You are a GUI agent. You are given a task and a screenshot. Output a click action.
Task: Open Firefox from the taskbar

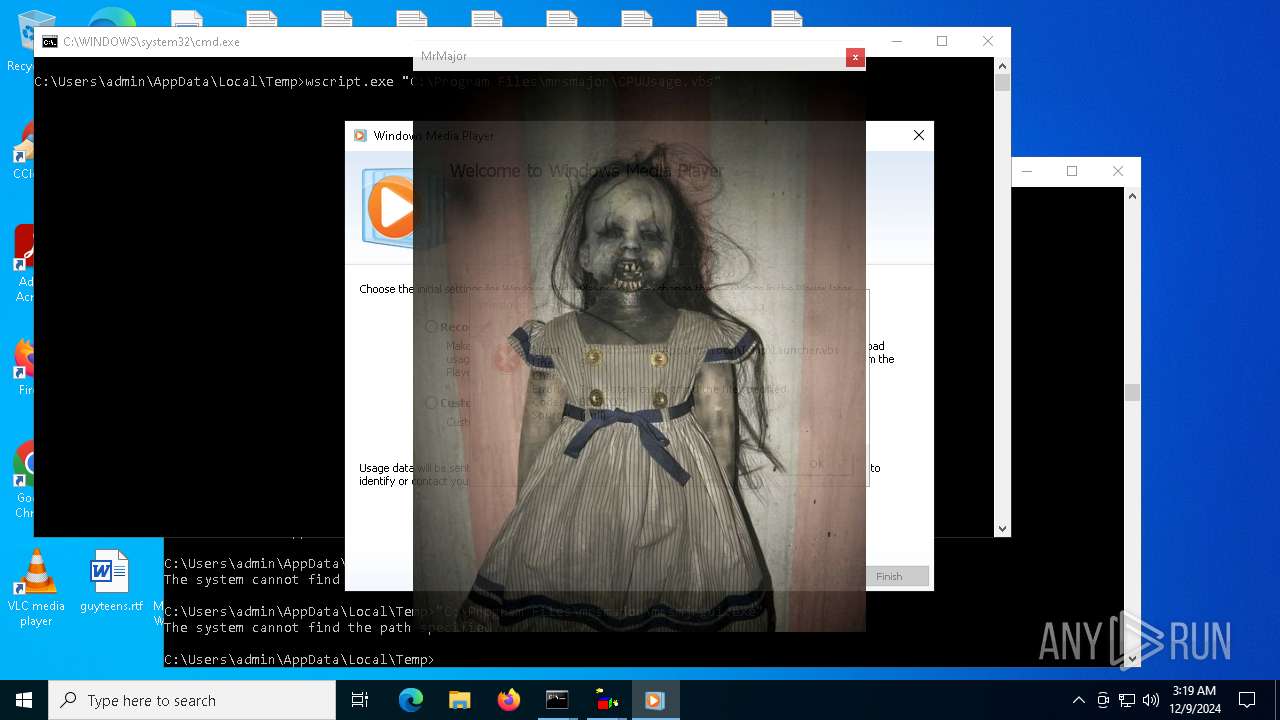[x=509, y=700]
